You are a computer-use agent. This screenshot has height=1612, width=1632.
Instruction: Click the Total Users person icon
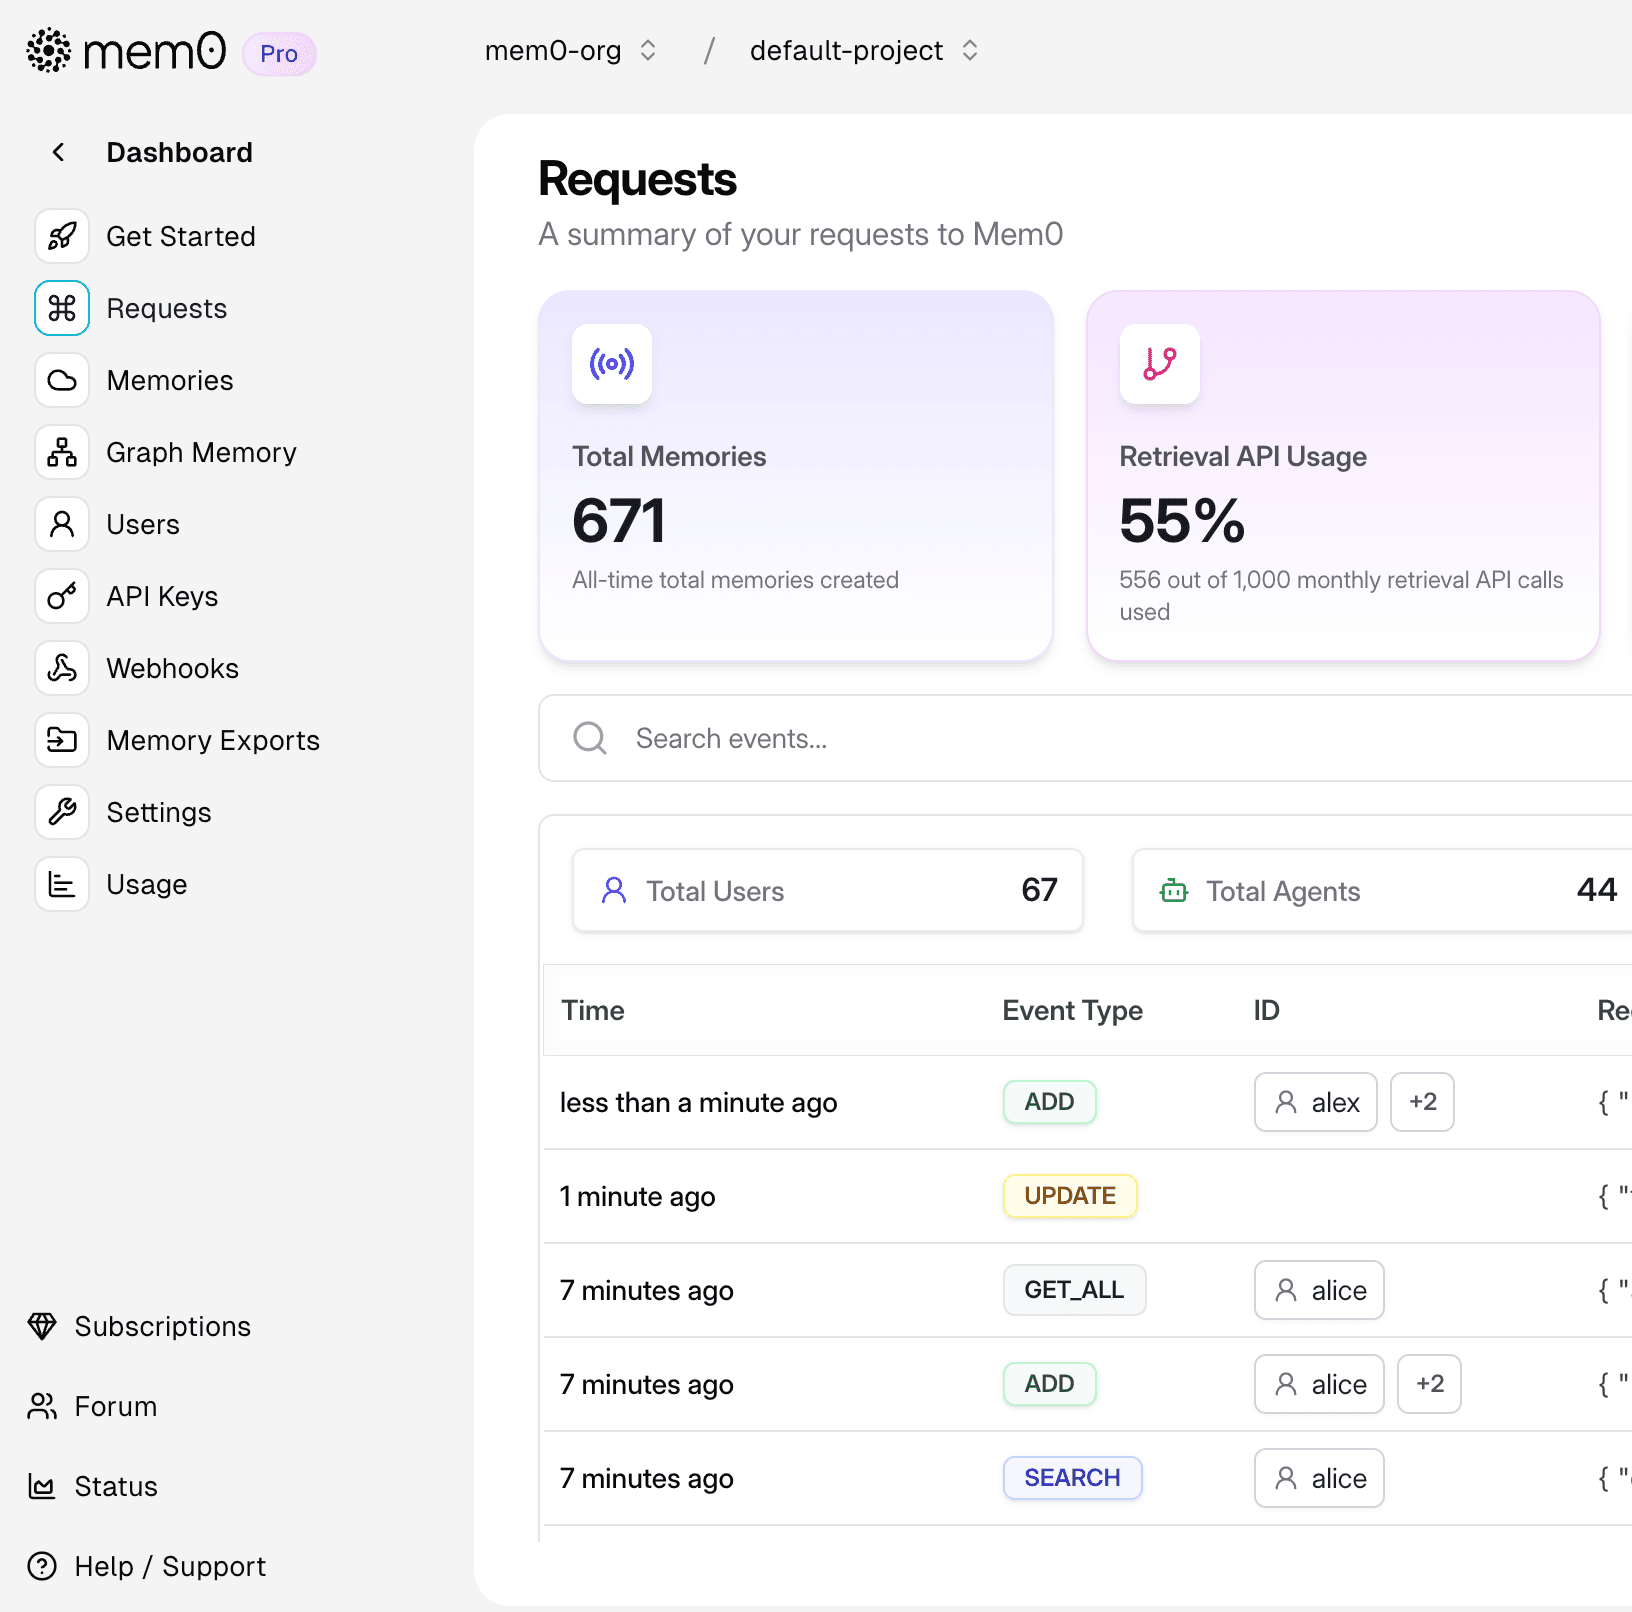click(x=614, y=890)
